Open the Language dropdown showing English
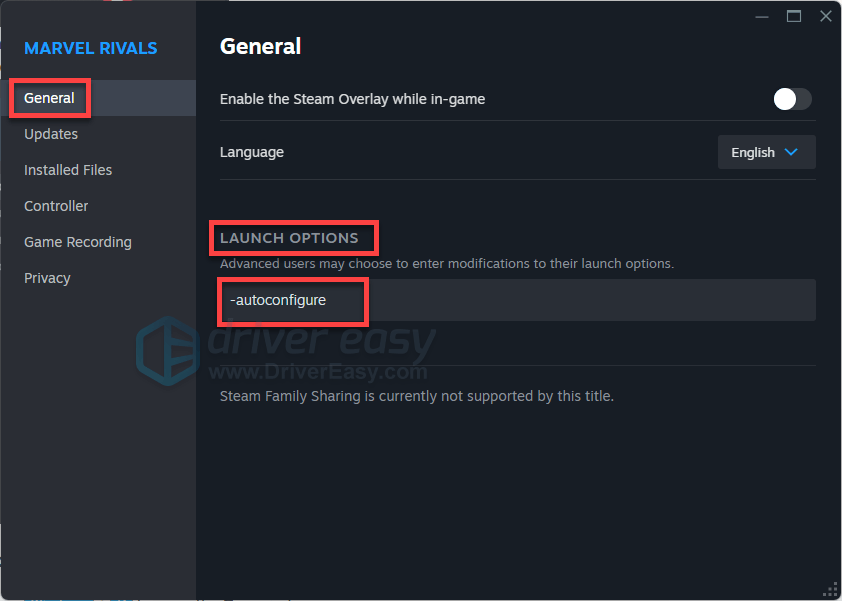The height and width of the screenshot is (601, 842). [766, 152]
